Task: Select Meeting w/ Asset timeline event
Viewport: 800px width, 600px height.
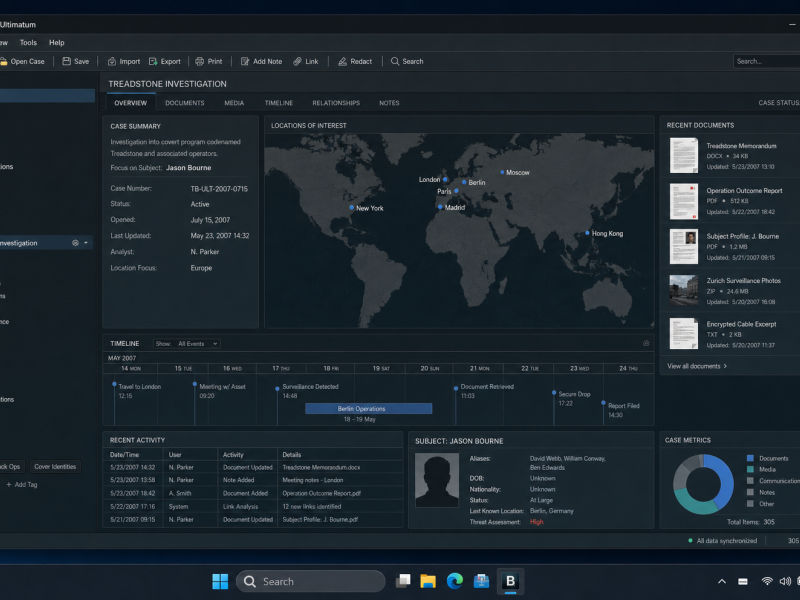Action: (x=222, y=391)
